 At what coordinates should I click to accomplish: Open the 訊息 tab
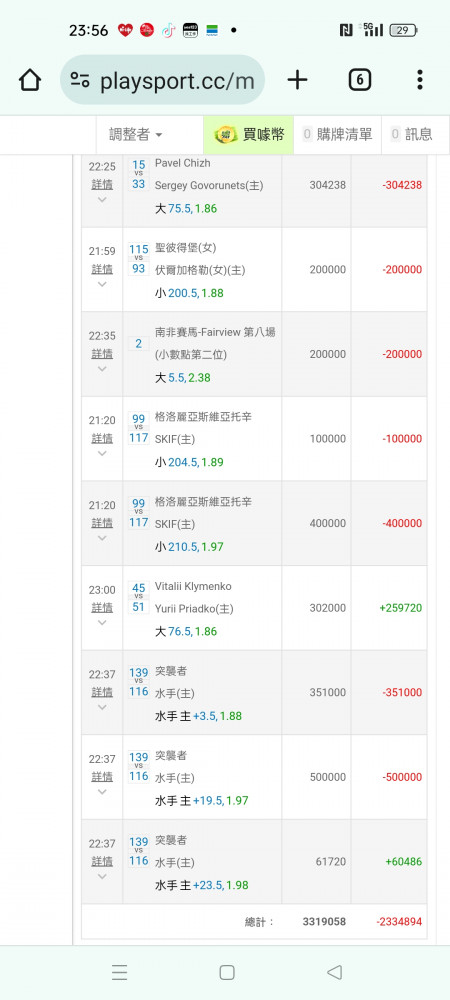click(x=411, y=135)
